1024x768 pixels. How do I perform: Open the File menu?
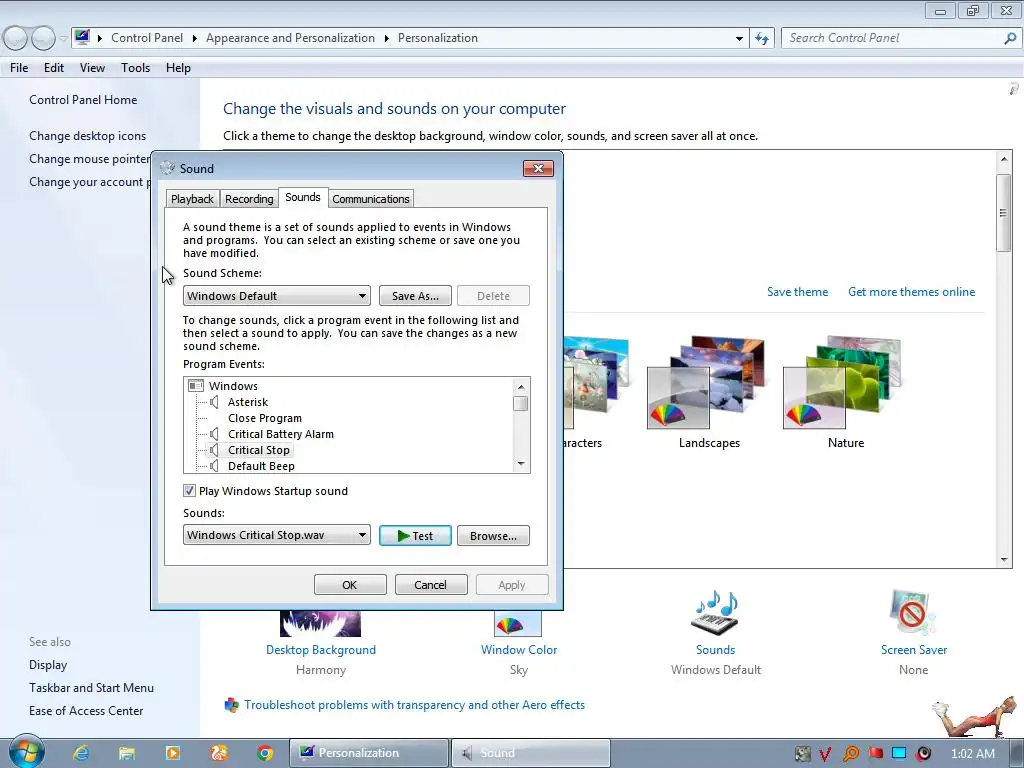[x=19, y=68]
